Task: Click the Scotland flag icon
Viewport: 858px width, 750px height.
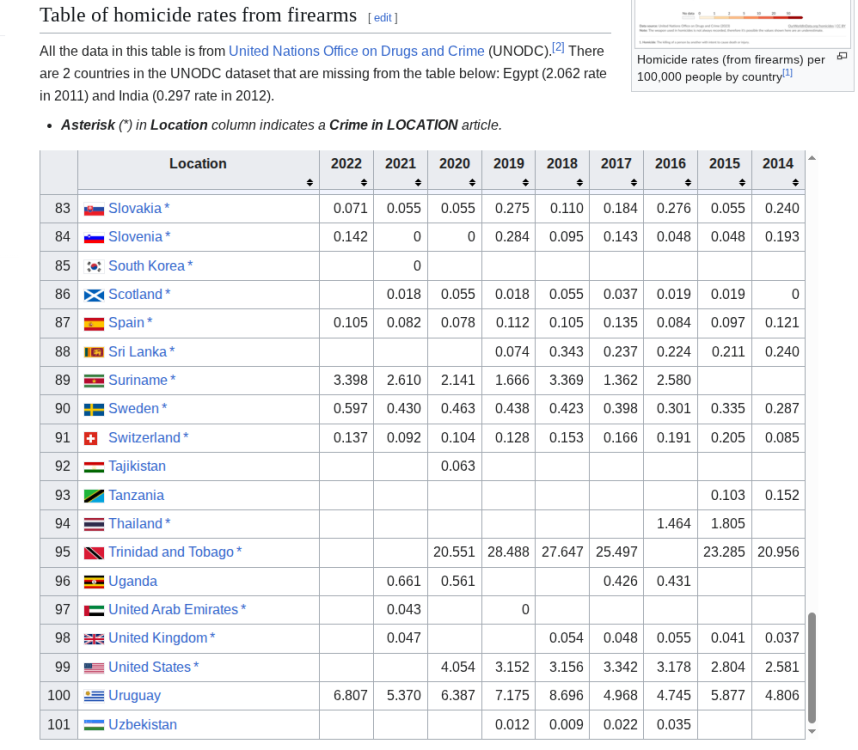Action: click(94, 295)
